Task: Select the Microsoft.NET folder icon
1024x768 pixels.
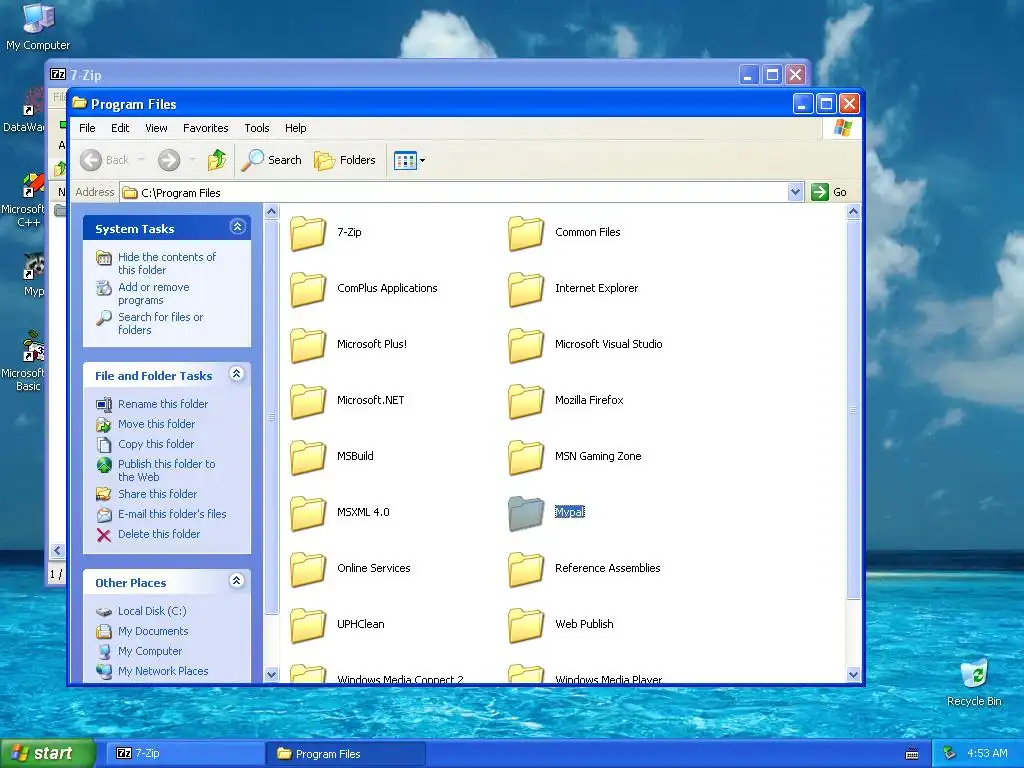Action: (308, 401)
